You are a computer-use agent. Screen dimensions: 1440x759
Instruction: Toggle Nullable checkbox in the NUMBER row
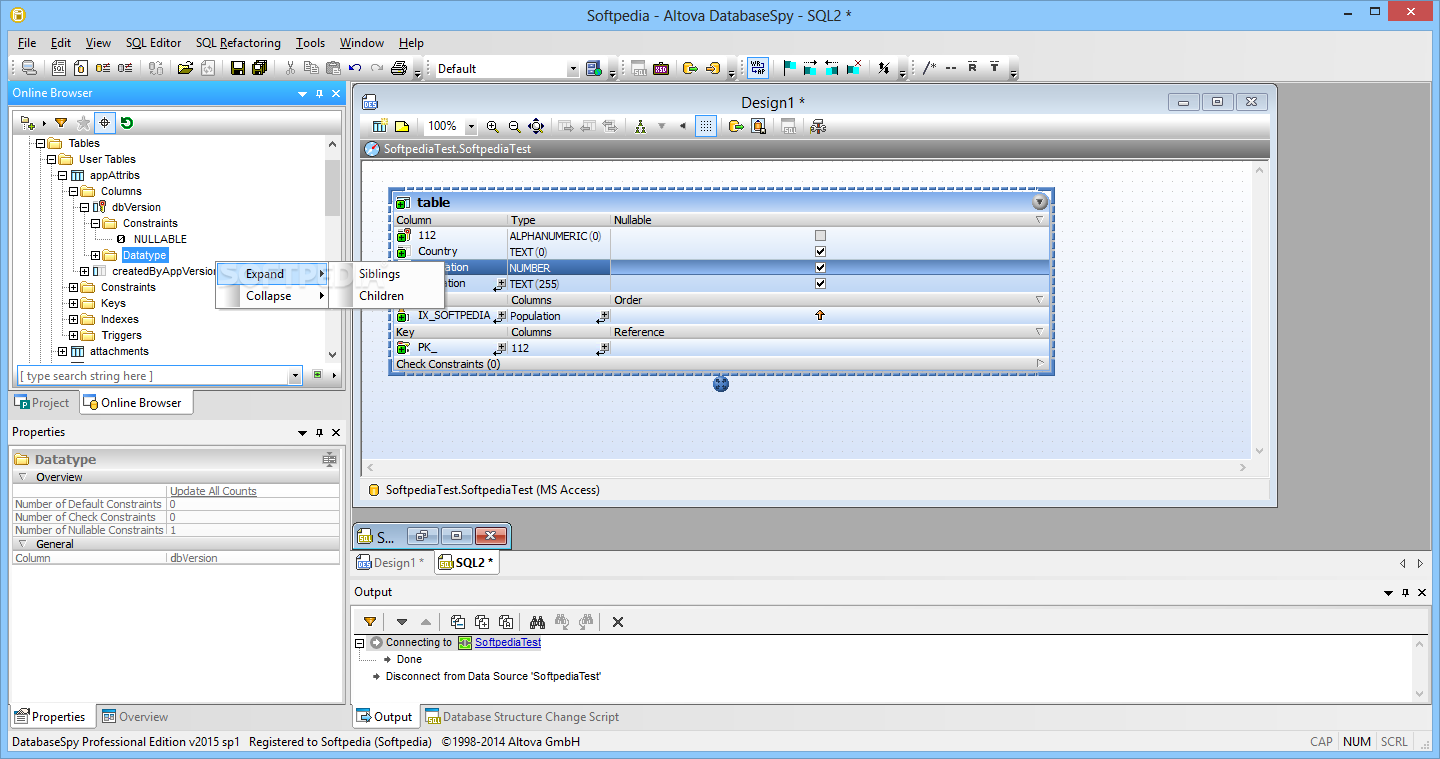click(x=820, y=268)
